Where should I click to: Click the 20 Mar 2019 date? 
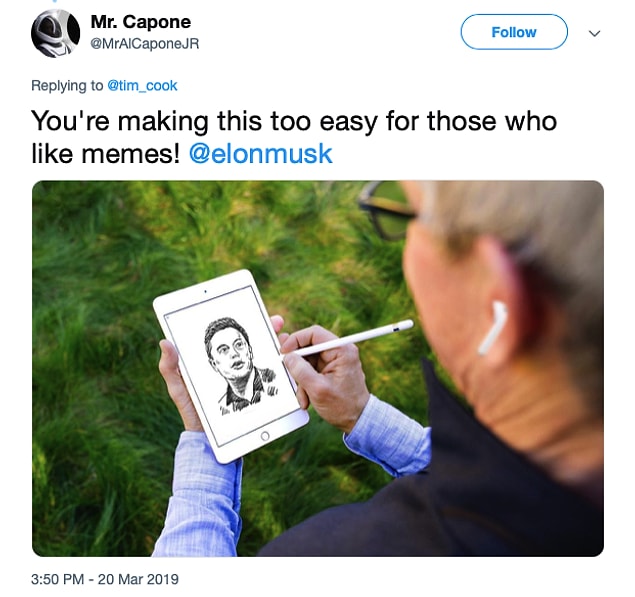(138, 579)
